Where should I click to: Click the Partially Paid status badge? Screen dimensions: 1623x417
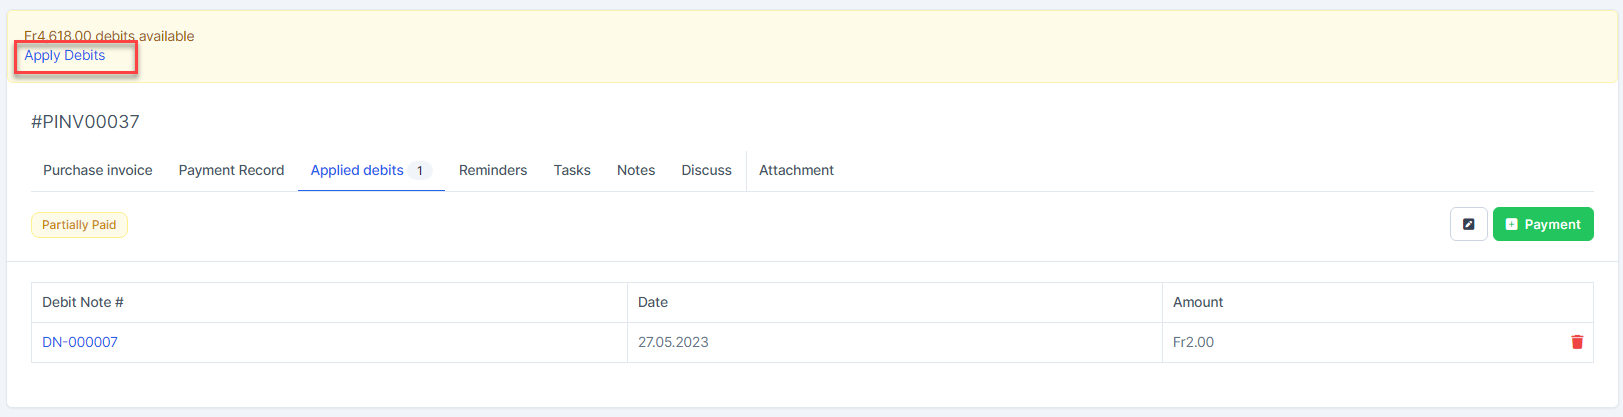click(x=79, y=225)
